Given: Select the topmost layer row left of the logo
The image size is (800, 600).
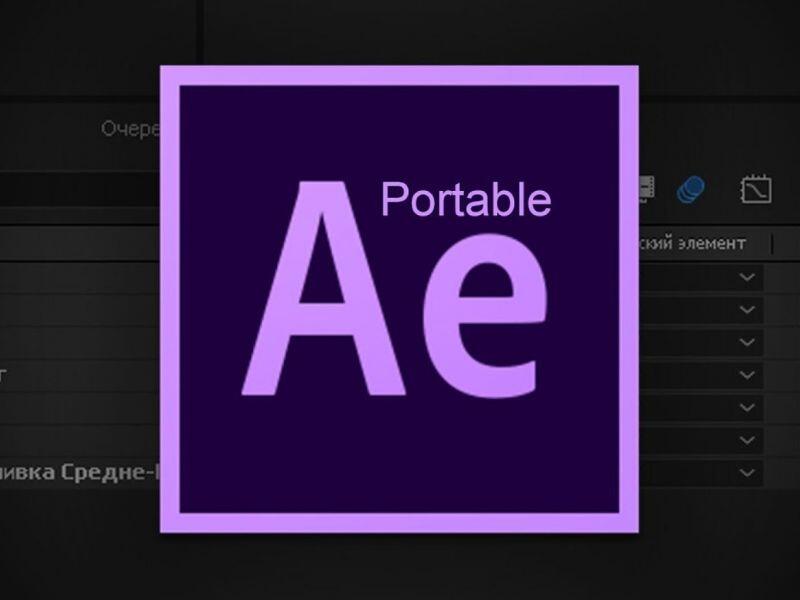Looking at the screenshot, I should 80,278.
